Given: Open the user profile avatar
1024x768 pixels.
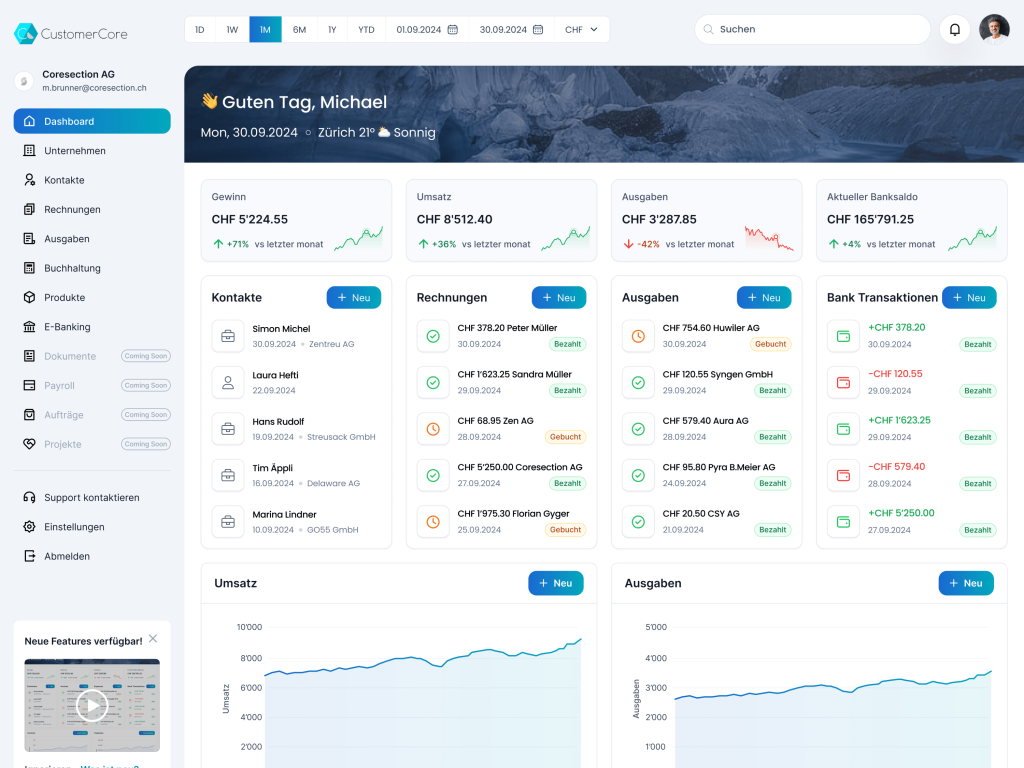Looking at the screenshot, I should (x=994, y=29).
